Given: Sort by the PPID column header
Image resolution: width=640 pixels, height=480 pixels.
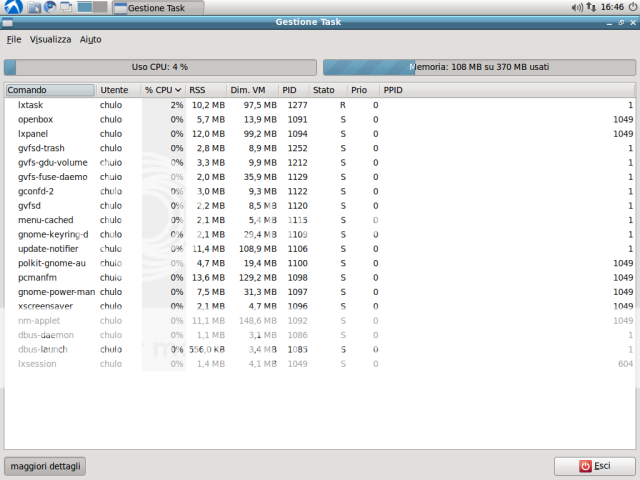Looking at the screenshot, I should coord(507,90).
